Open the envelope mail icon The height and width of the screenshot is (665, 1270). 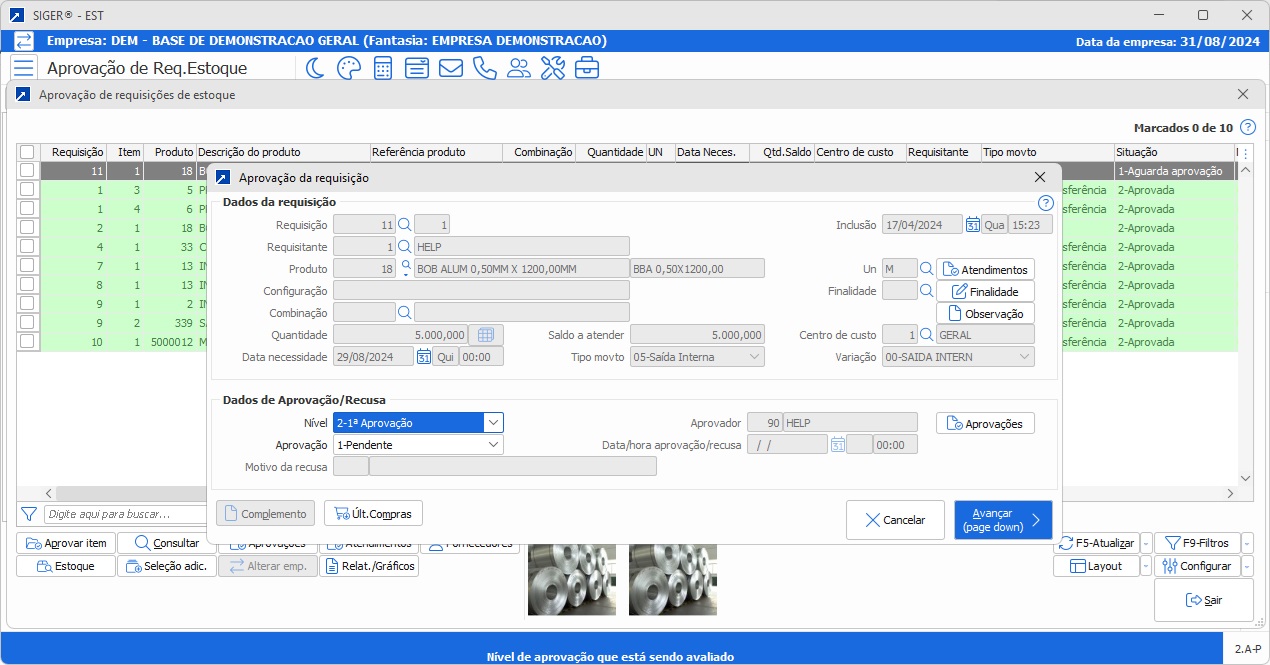[x=451, y=68]
